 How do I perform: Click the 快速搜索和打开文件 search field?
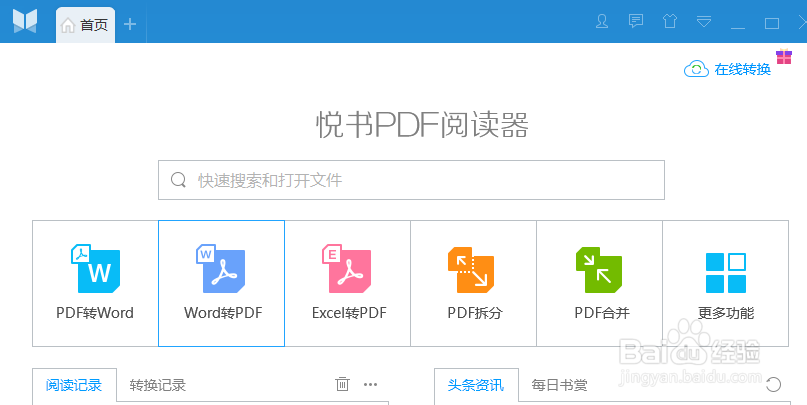point(411,180)
